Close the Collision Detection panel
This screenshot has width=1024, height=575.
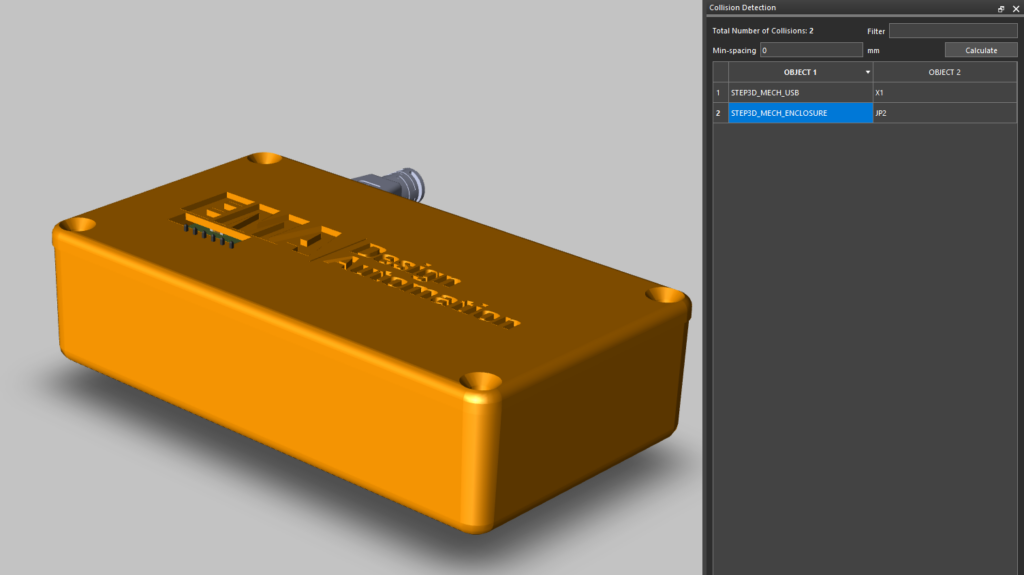point(1016,8)
